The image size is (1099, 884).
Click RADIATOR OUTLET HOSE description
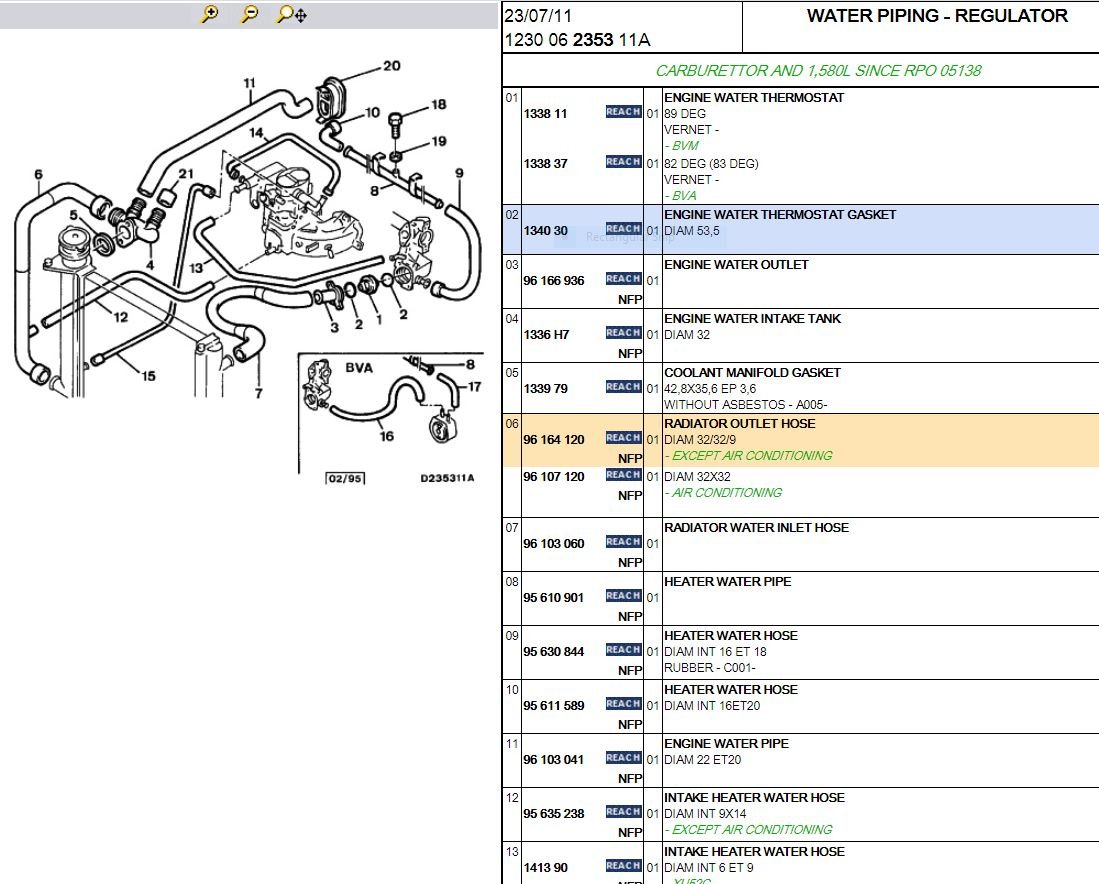tap(739, 423)
